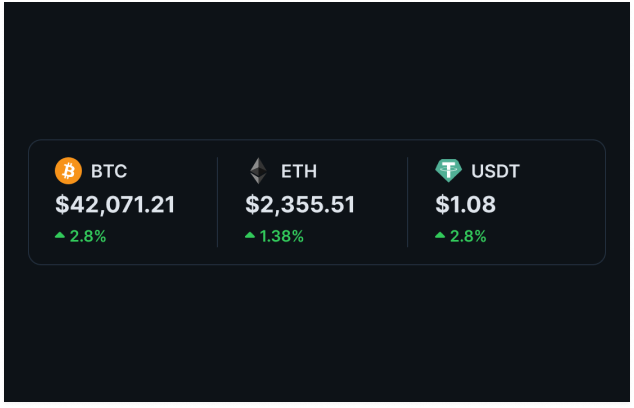Screen dimensions: 634x408
Task: Click the 1.38% change under ETH
Action: pyautogui.click(x=282, y=237)
